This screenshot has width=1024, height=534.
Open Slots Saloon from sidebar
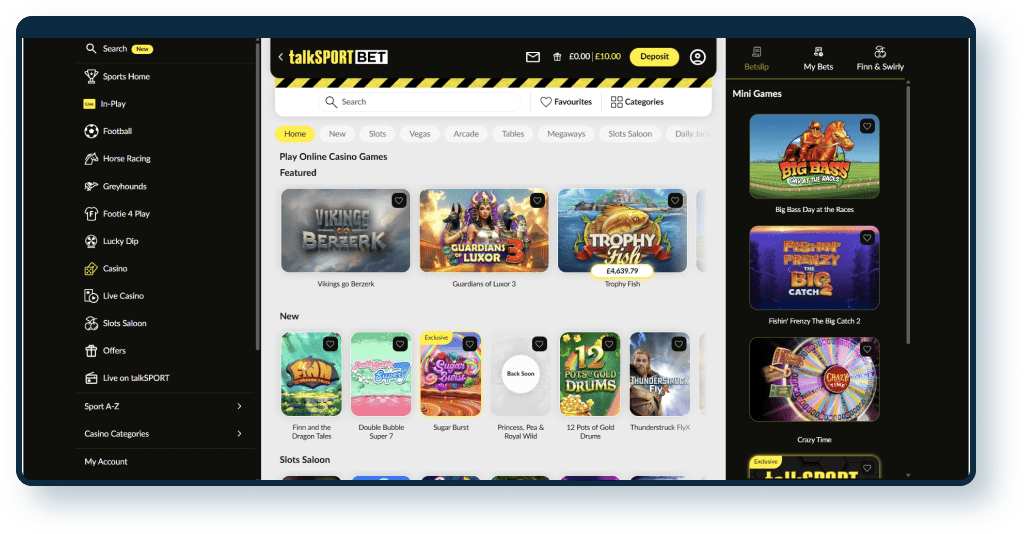pyautogui.click(x=116, y=323)
